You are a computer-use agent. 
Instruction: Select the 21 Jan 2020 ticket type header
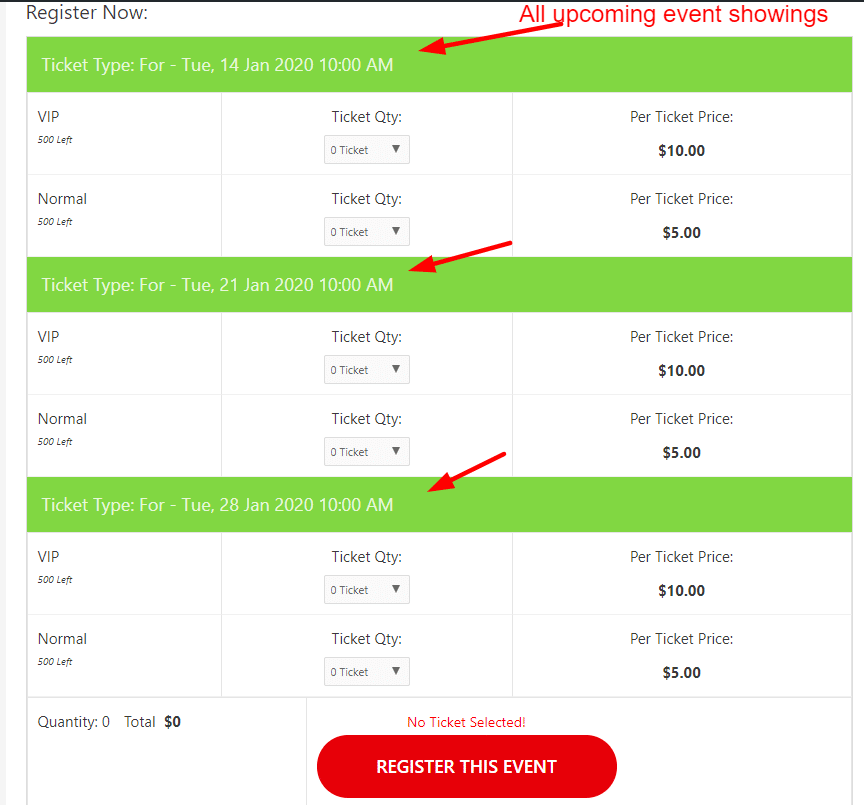439,284
